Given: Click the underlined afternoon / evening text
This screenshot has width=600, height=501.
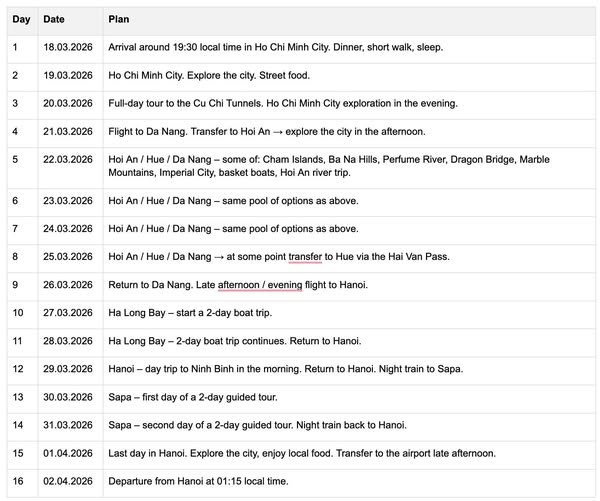Looking at the screenshot, I should point(260,285).
